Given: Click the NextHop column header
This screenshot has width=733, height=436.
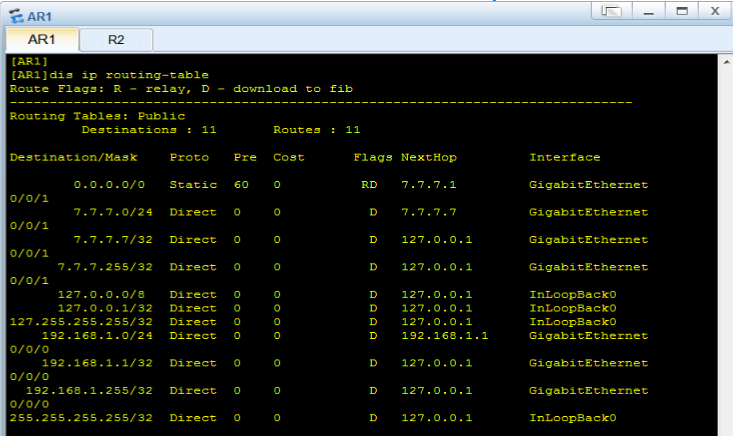Looking at the screenshot, I should 429,157.
